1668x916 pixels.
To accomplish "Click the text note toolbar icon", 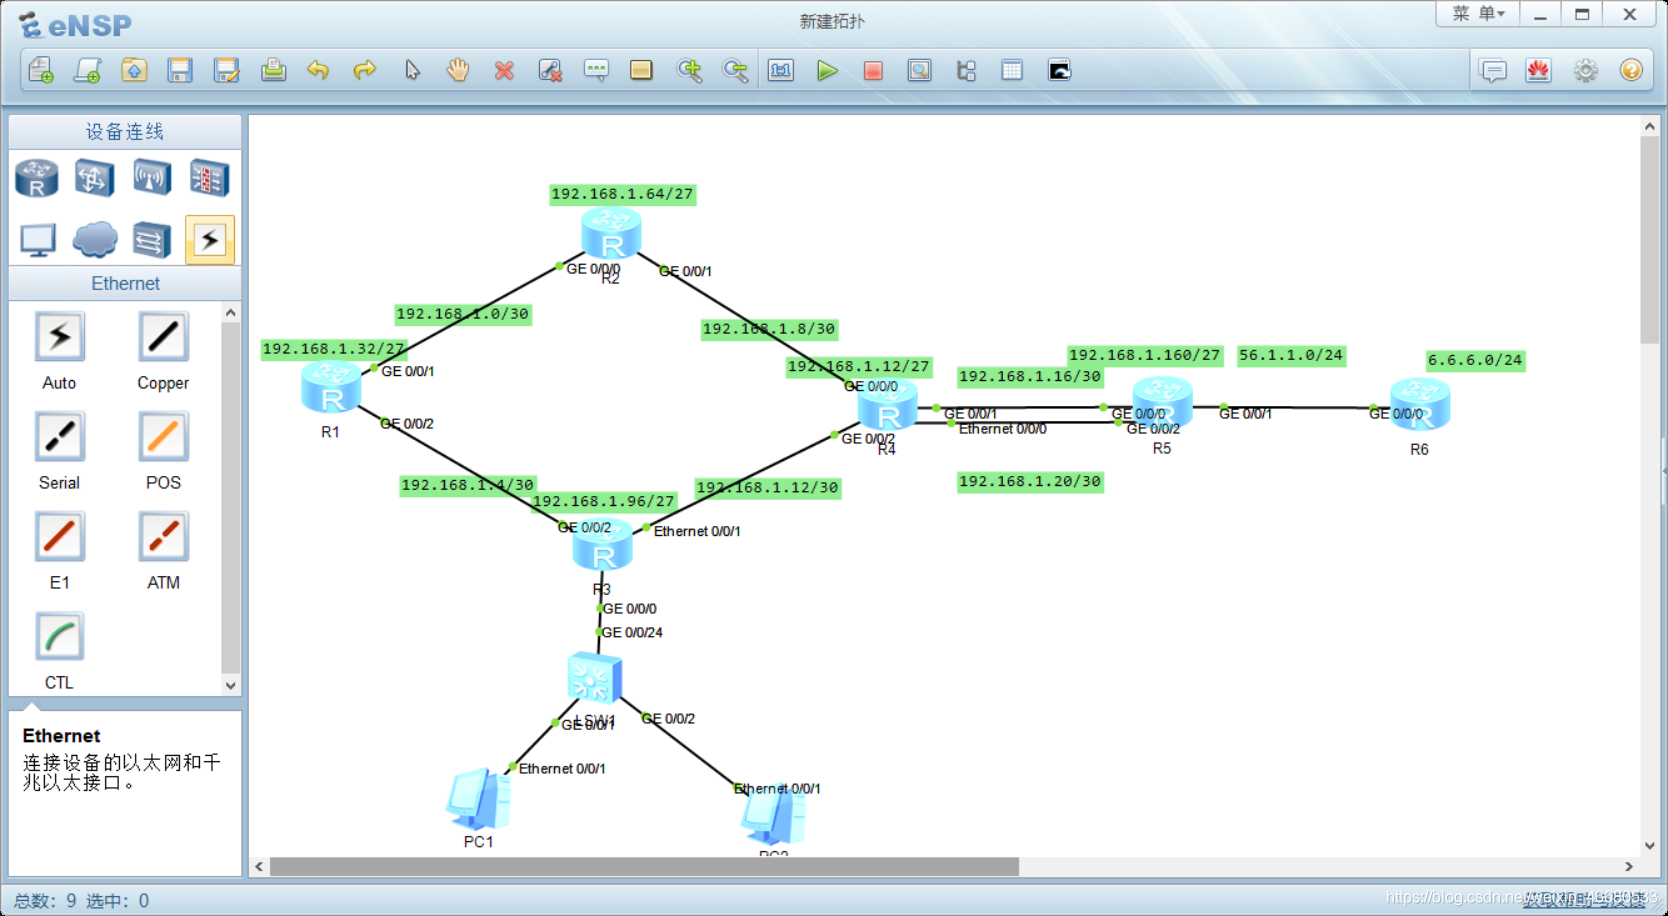I will pos(596,70).
